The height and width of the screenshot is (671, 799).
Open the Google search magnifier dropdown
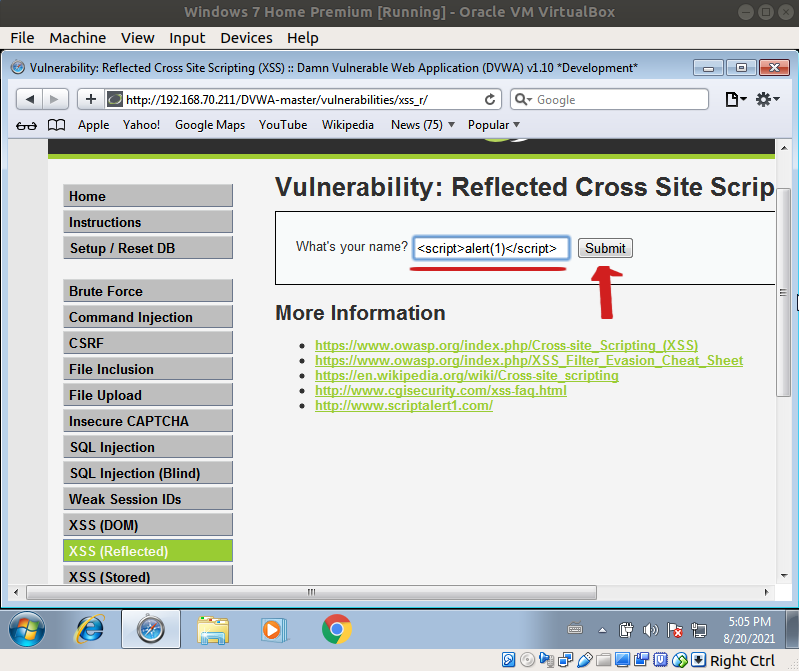pos(523,99)
